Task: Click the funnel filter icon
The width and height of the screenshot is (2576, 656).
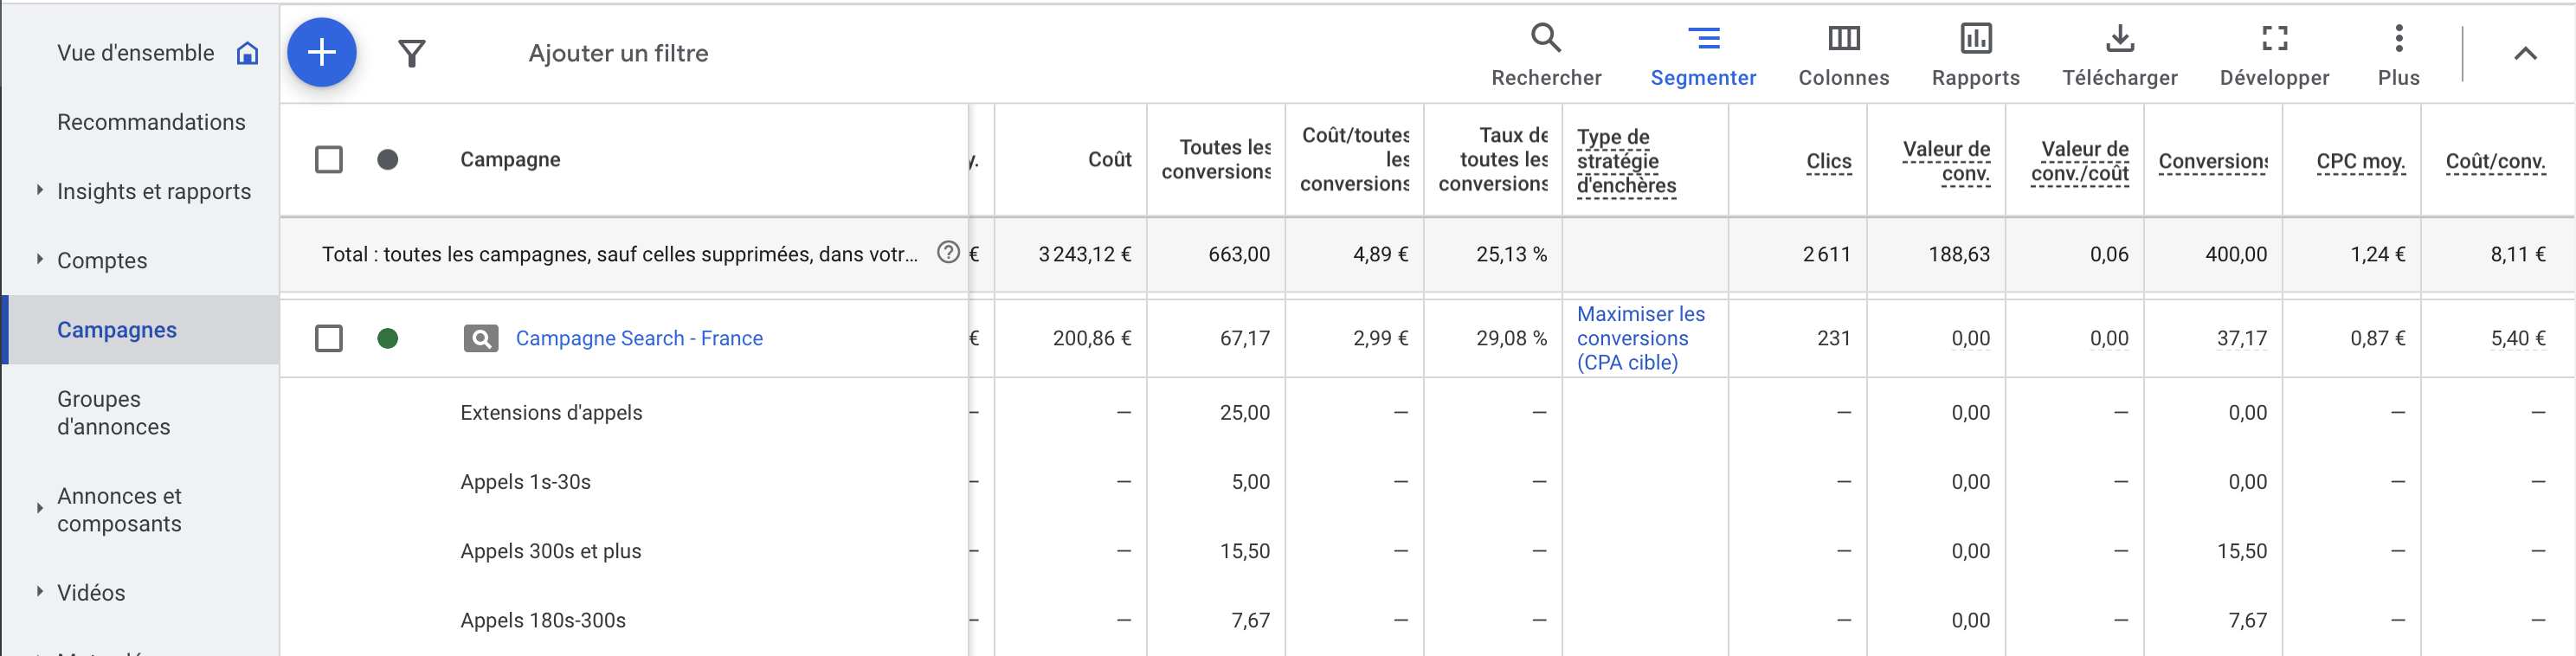Action: [411, 53]
